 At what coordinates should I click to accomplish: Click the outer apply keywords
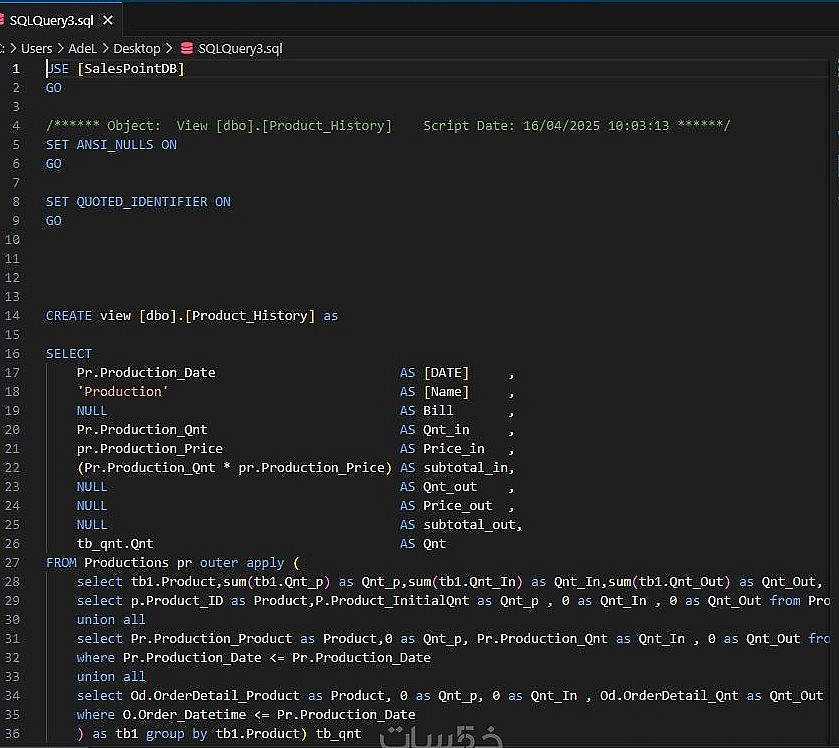(x=242, y=563)
